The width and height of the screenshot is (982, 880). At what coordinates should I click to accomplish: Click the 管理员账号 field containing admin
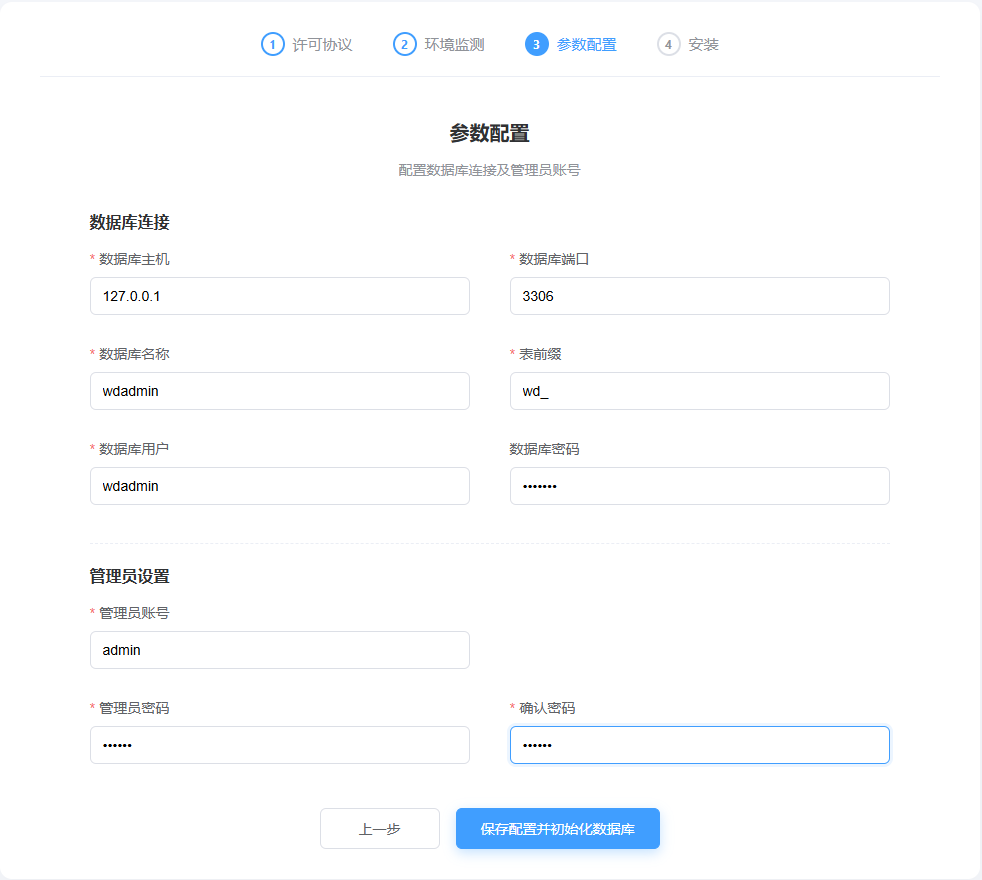tap(280, 650)
